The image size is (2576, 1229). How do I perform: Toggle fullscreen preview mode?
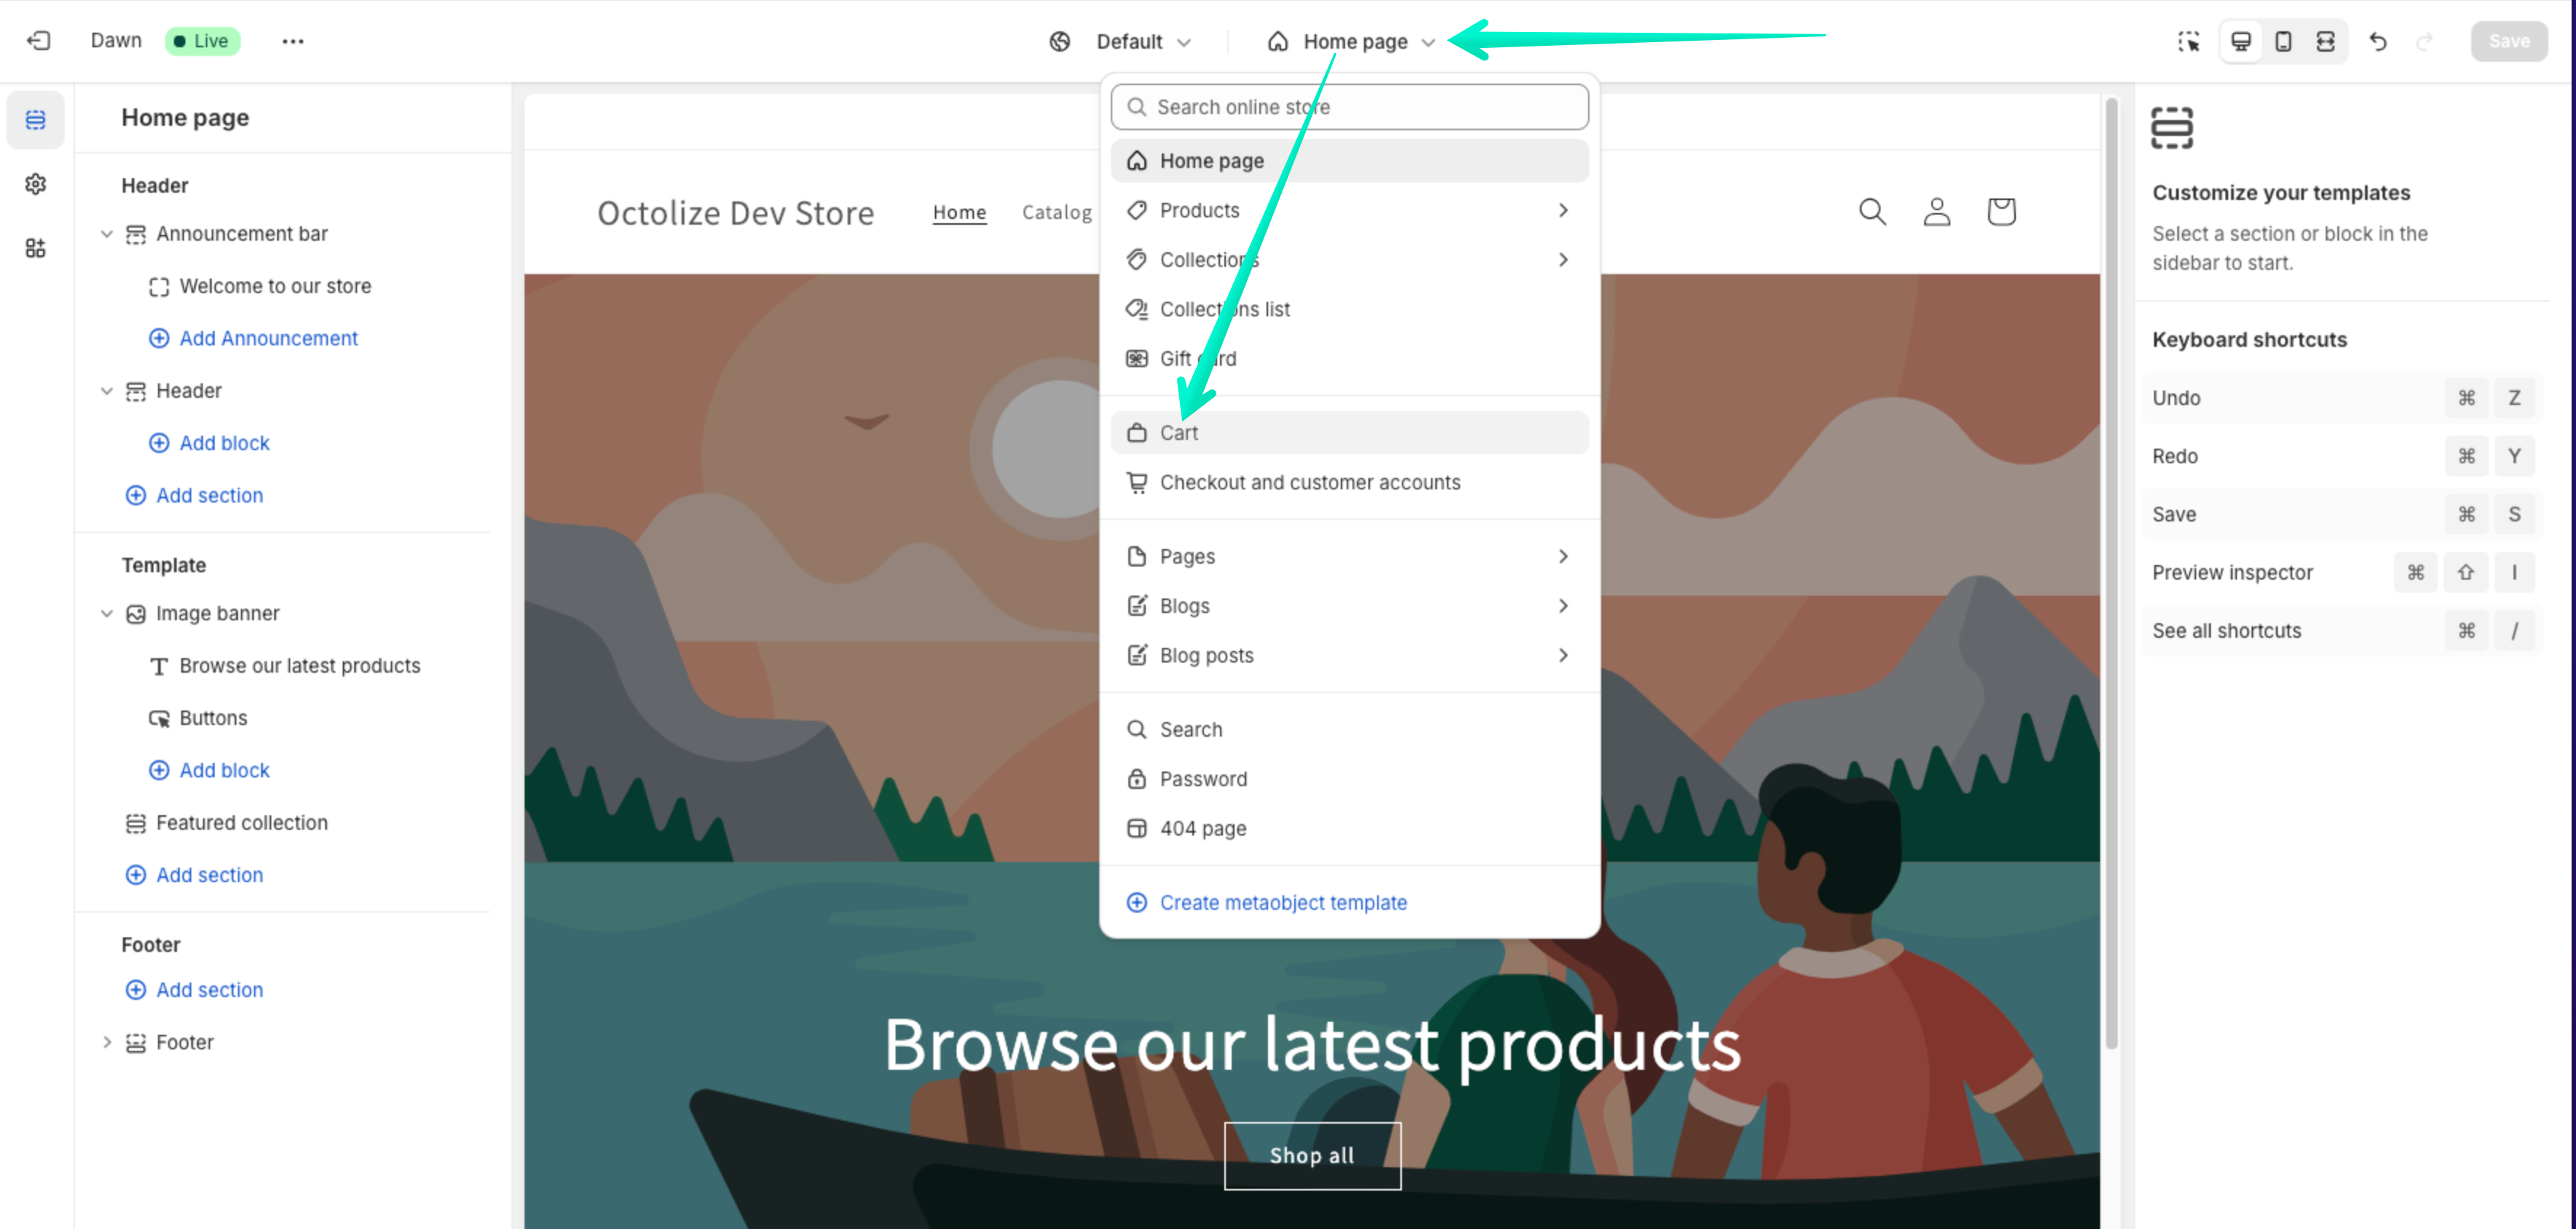point(2326,41)
